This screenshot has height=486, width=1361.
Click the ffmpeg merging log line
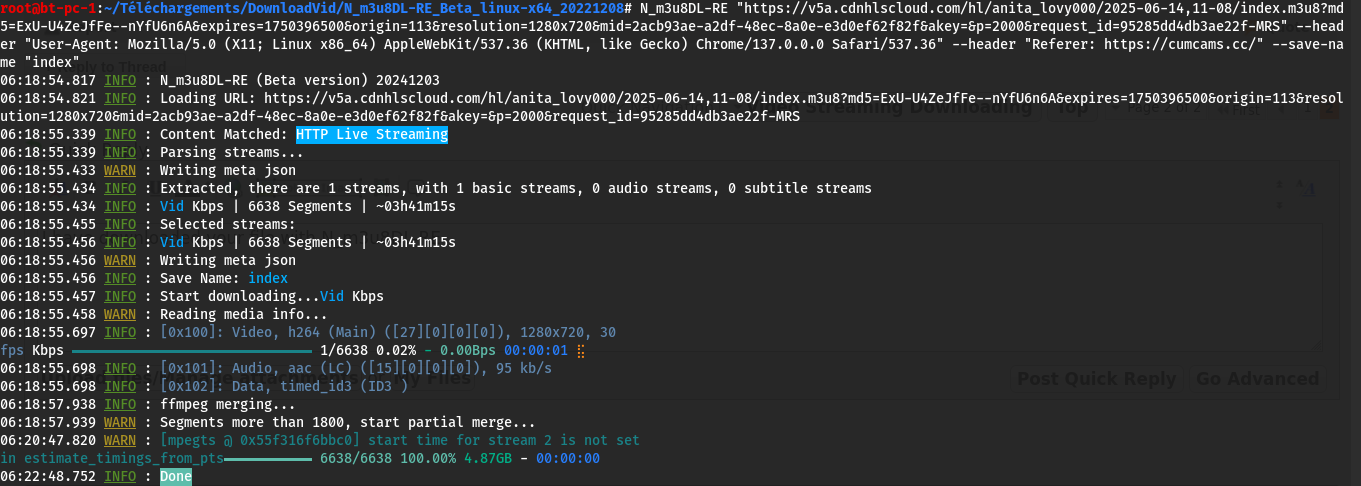pos(228,404)
